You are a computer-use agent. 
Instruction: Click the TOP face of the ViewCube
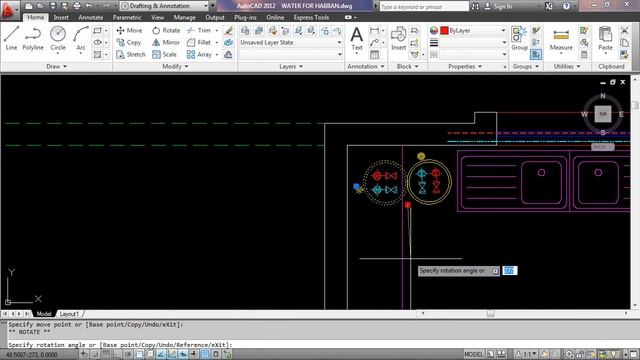[x=603, y=114]
